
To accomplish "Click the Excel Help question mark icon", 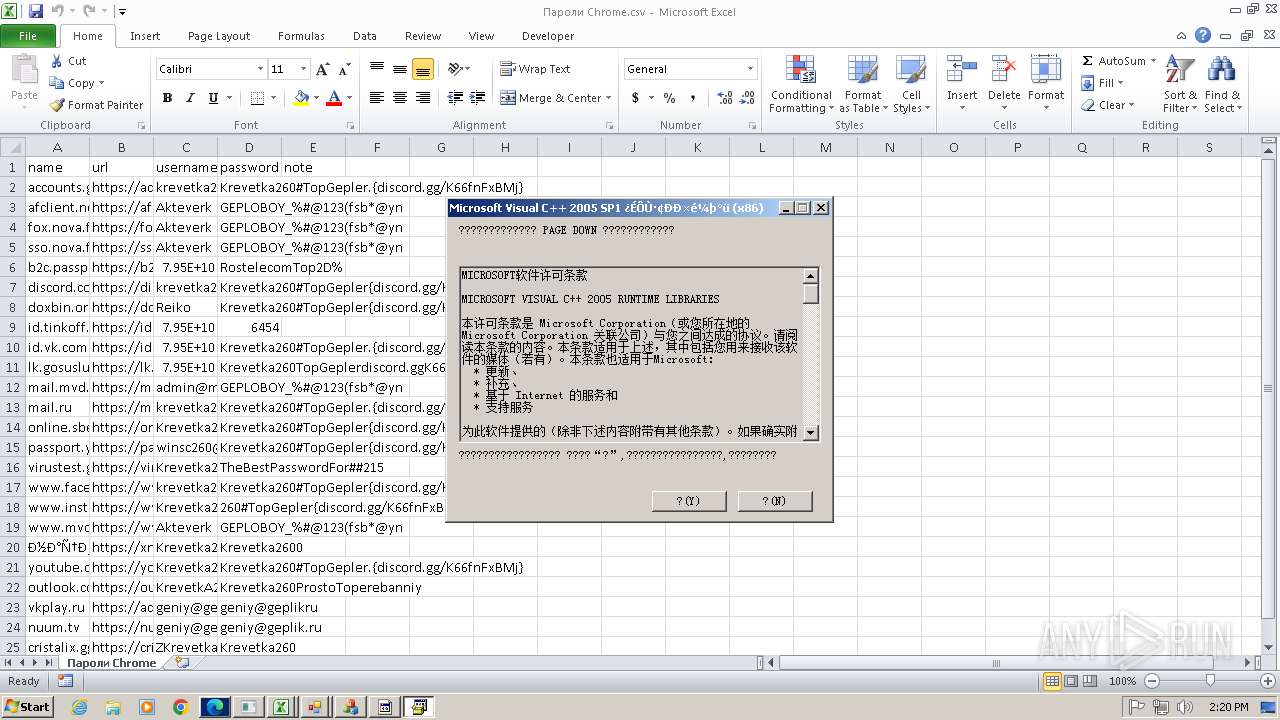I will click(x=1203, y=35).
